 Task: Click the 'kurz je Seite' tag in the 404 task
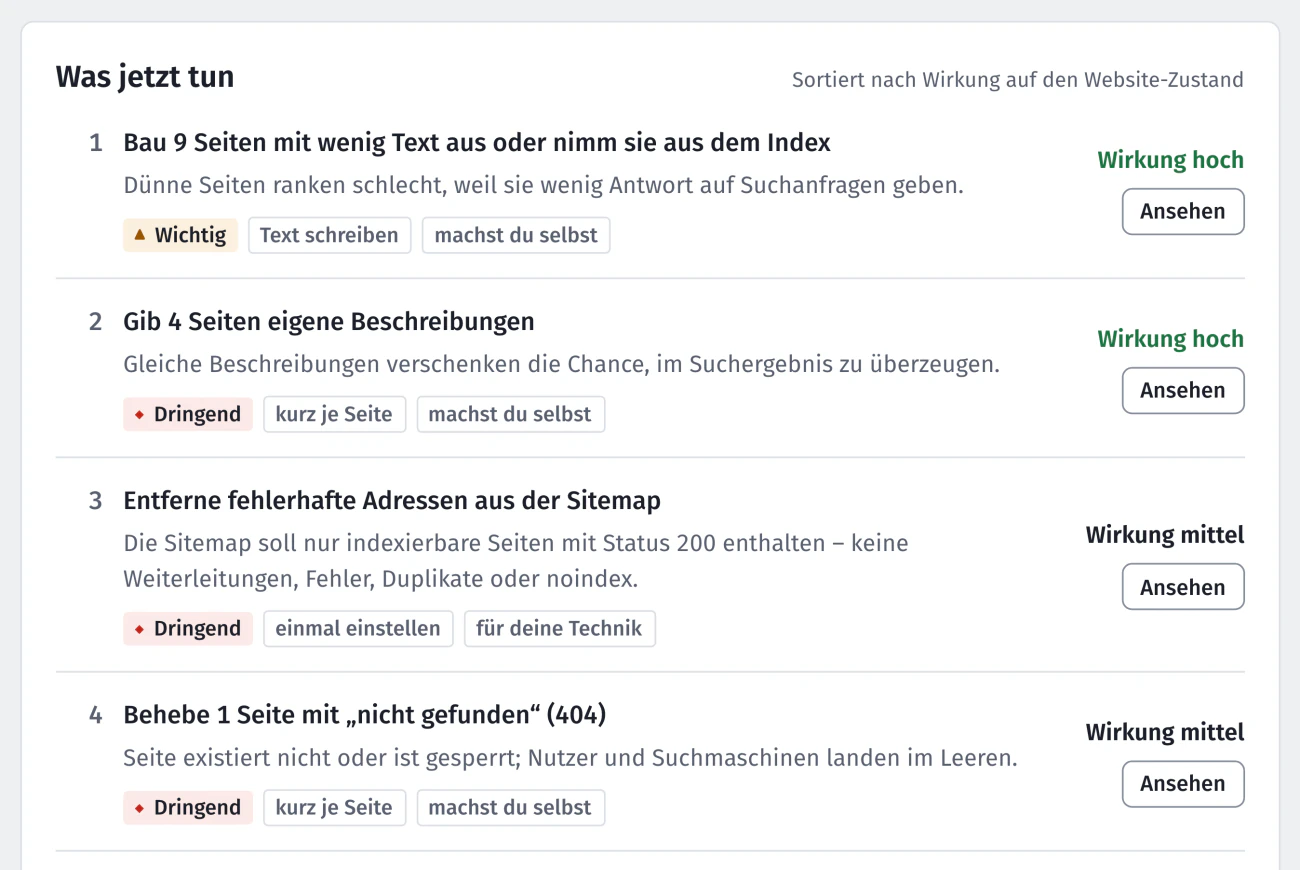point(334,808)
